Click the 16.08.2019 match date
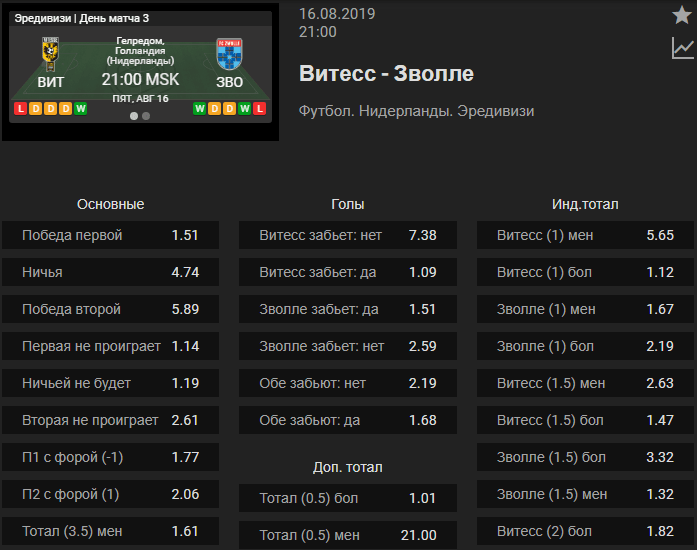697x550 pixels. pyautogui.click(x=337, y=14)
